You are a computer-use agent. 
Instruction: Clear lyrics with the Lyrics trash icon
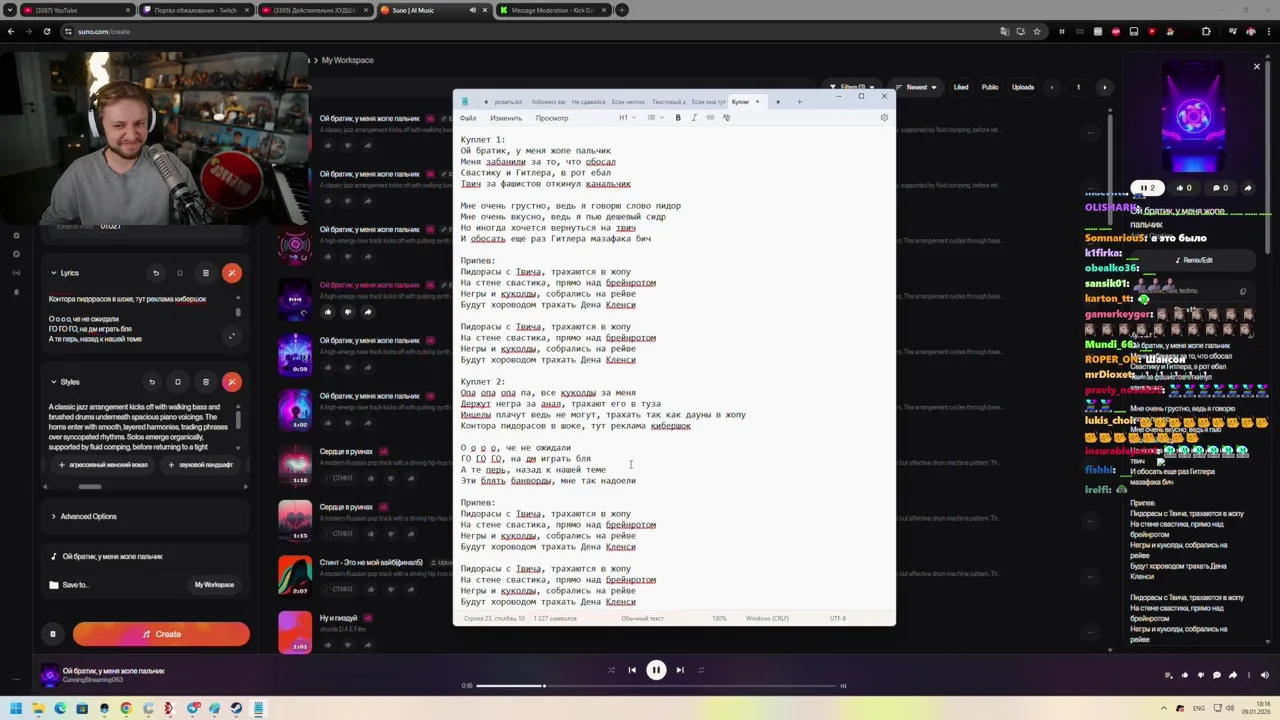[206, 273]
